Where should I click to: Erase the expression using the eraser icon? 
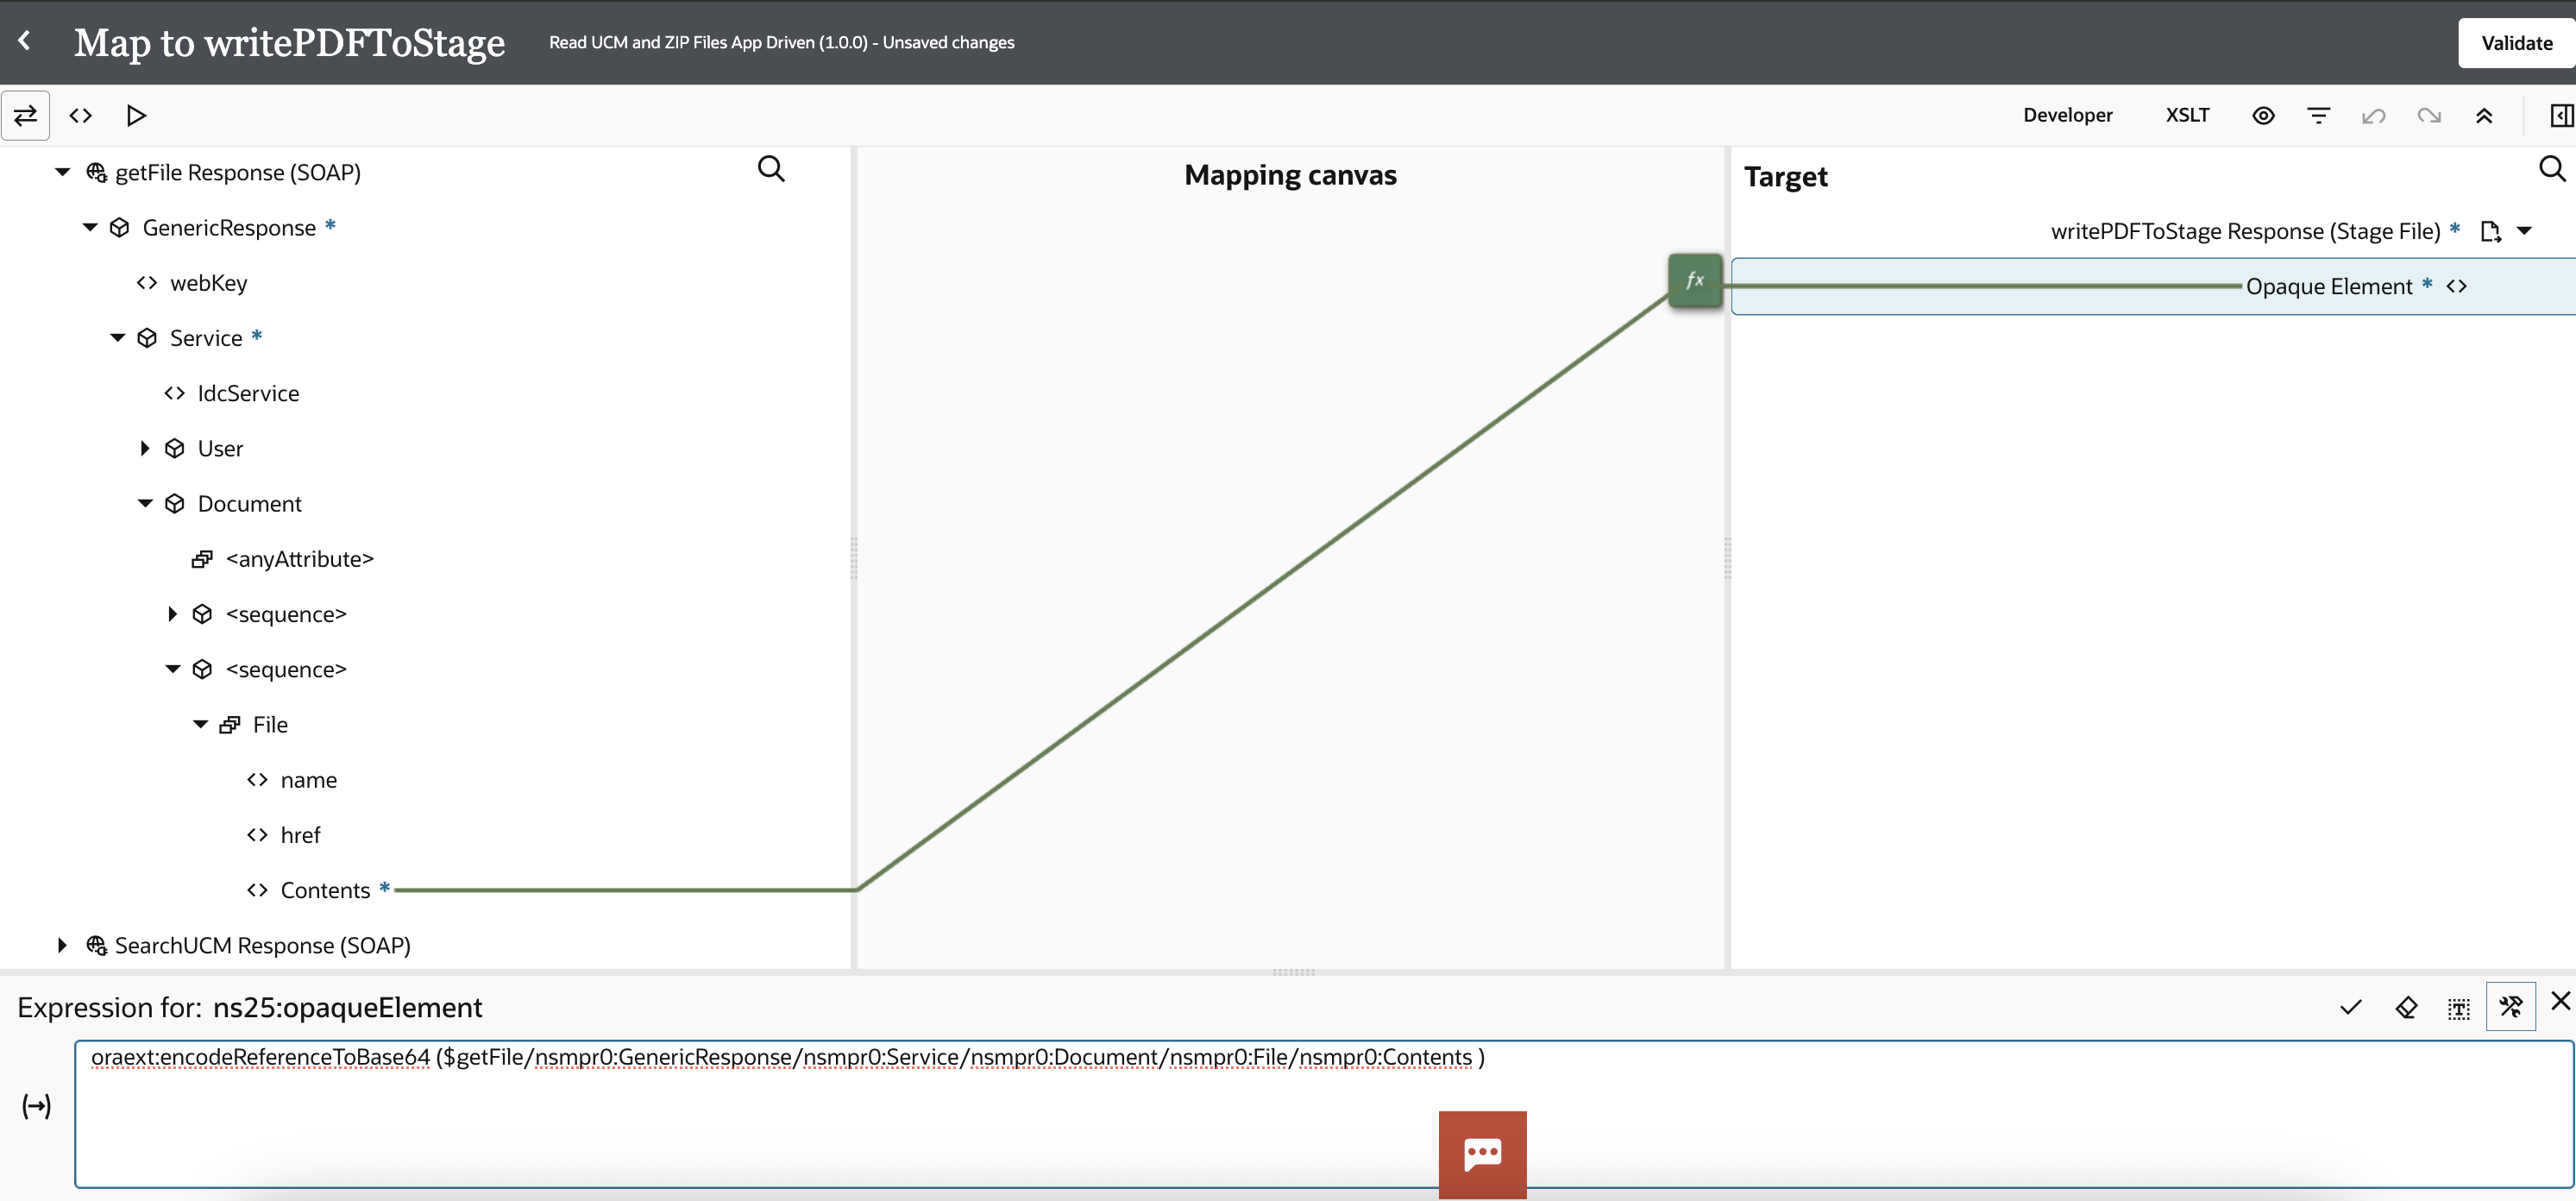(2406, 1007)
